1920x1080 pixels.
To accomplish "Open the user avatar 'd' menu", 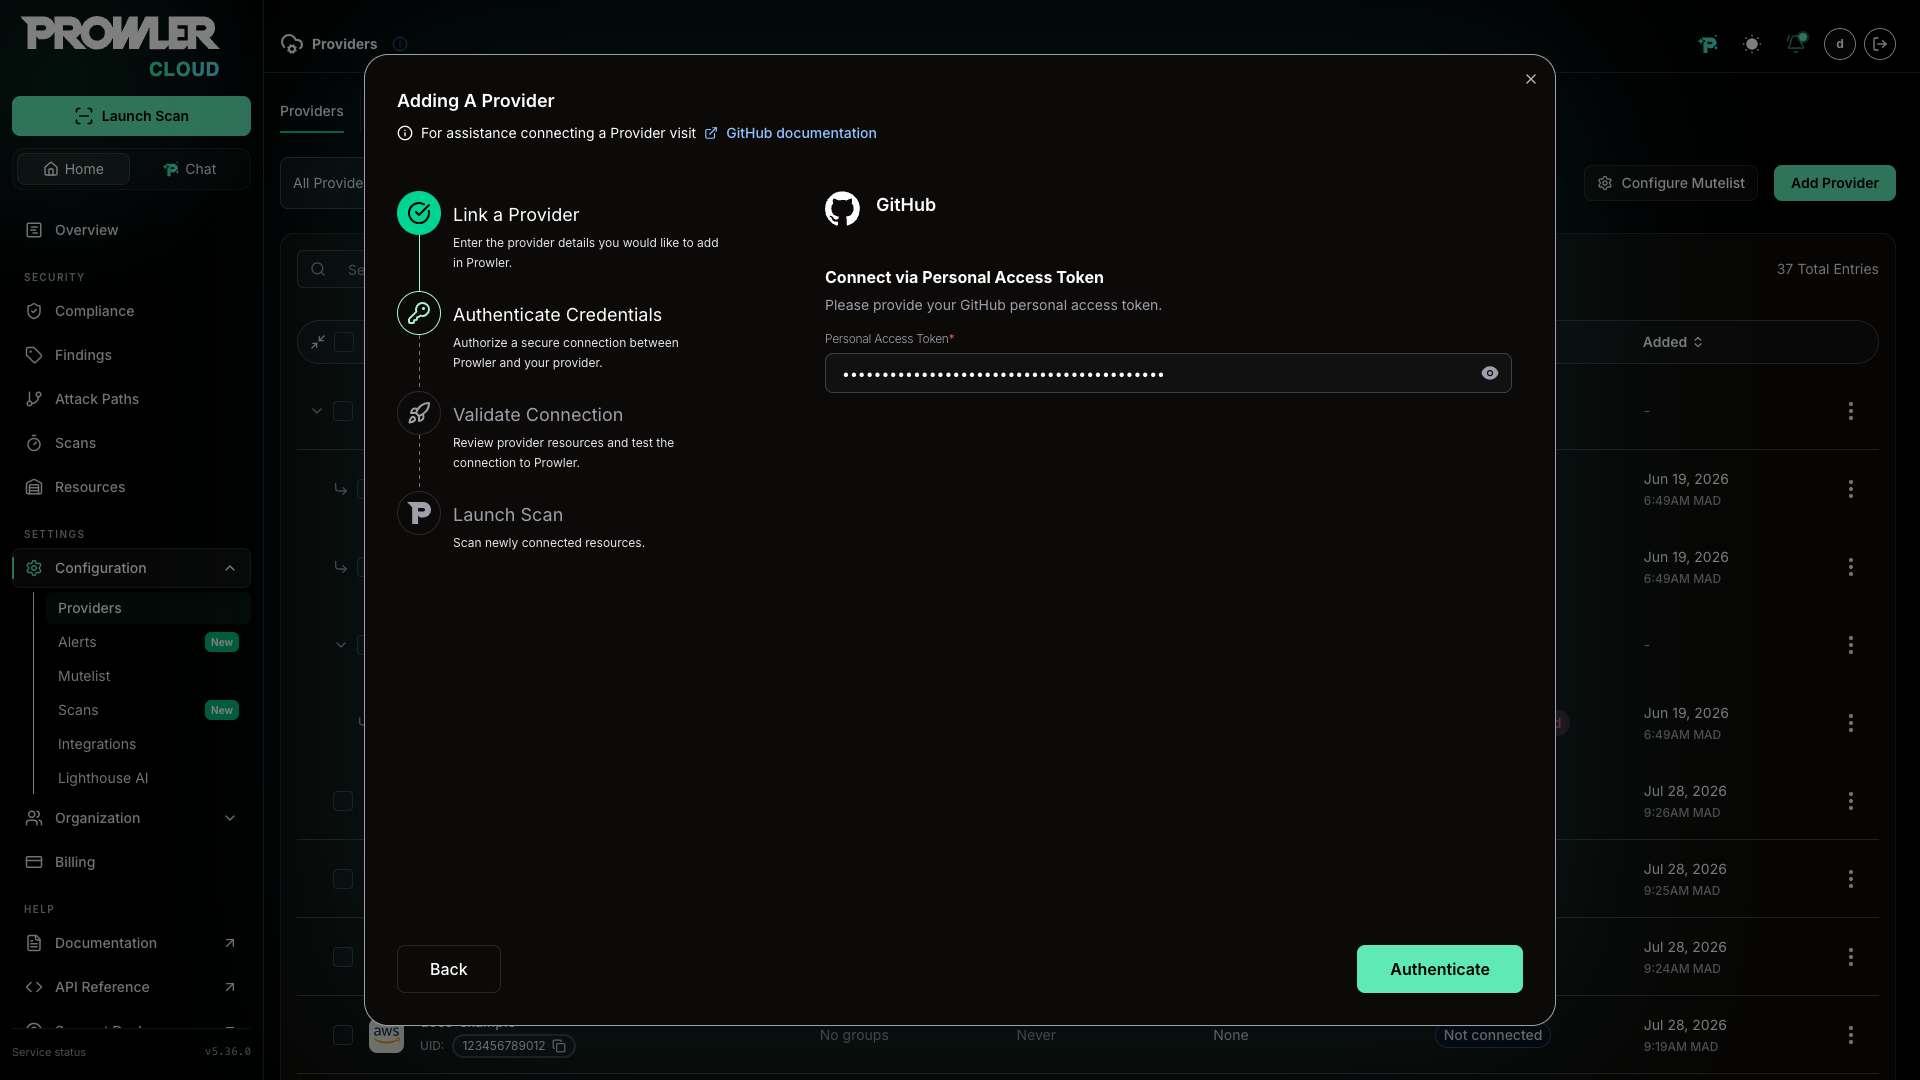I will point(1840,44).
